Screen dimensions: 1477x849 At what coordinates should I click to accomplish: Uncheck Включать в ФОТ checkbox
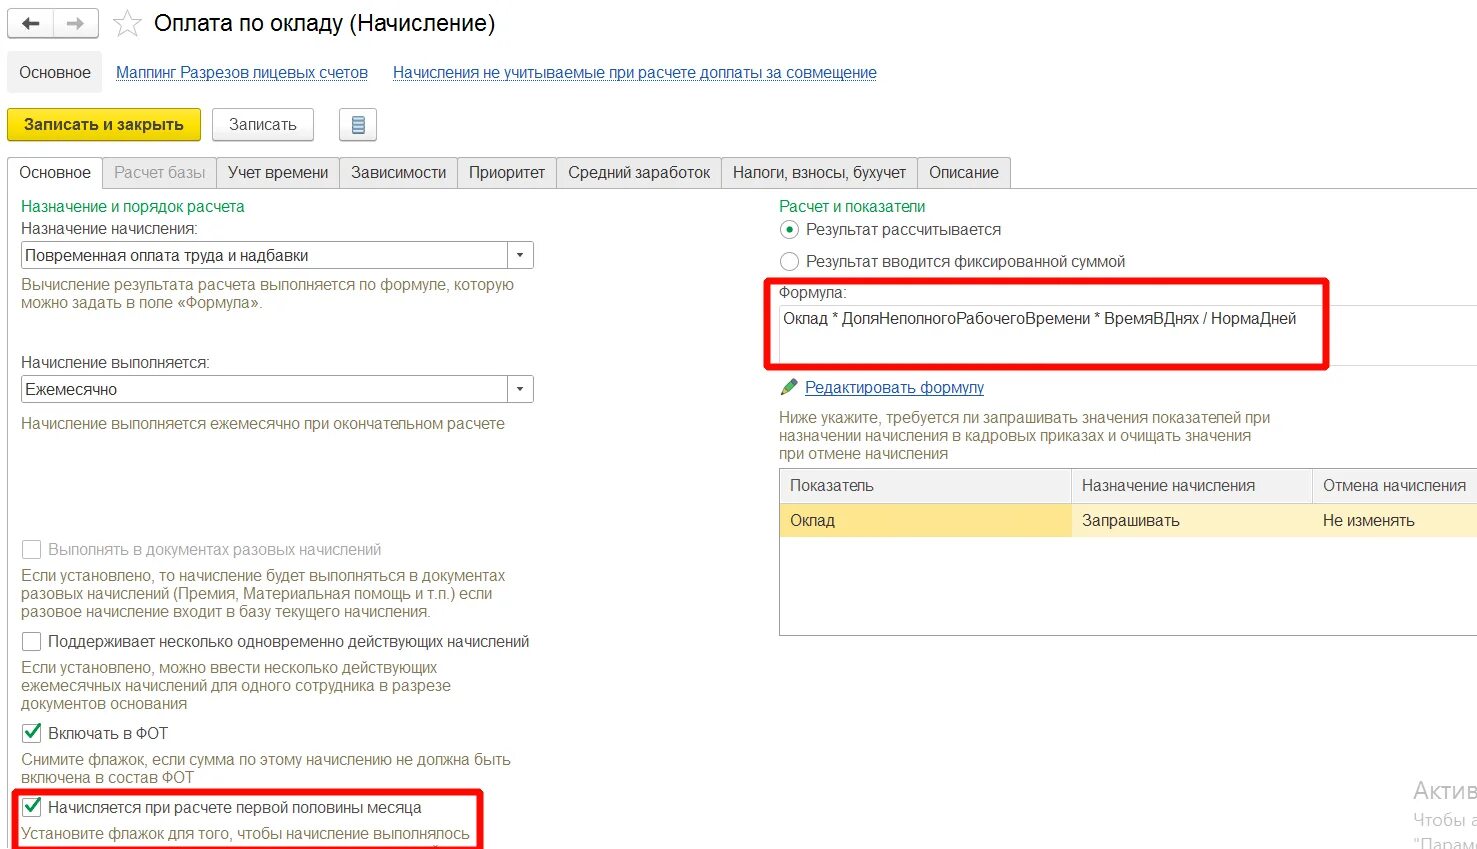32,733
